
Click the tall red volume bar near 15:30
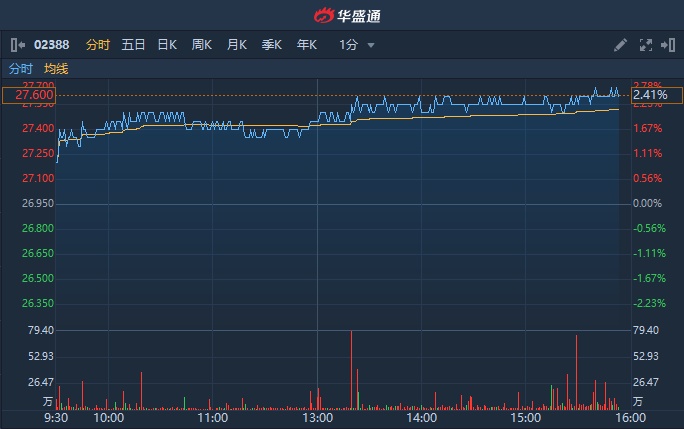click(x=576, y=372)
